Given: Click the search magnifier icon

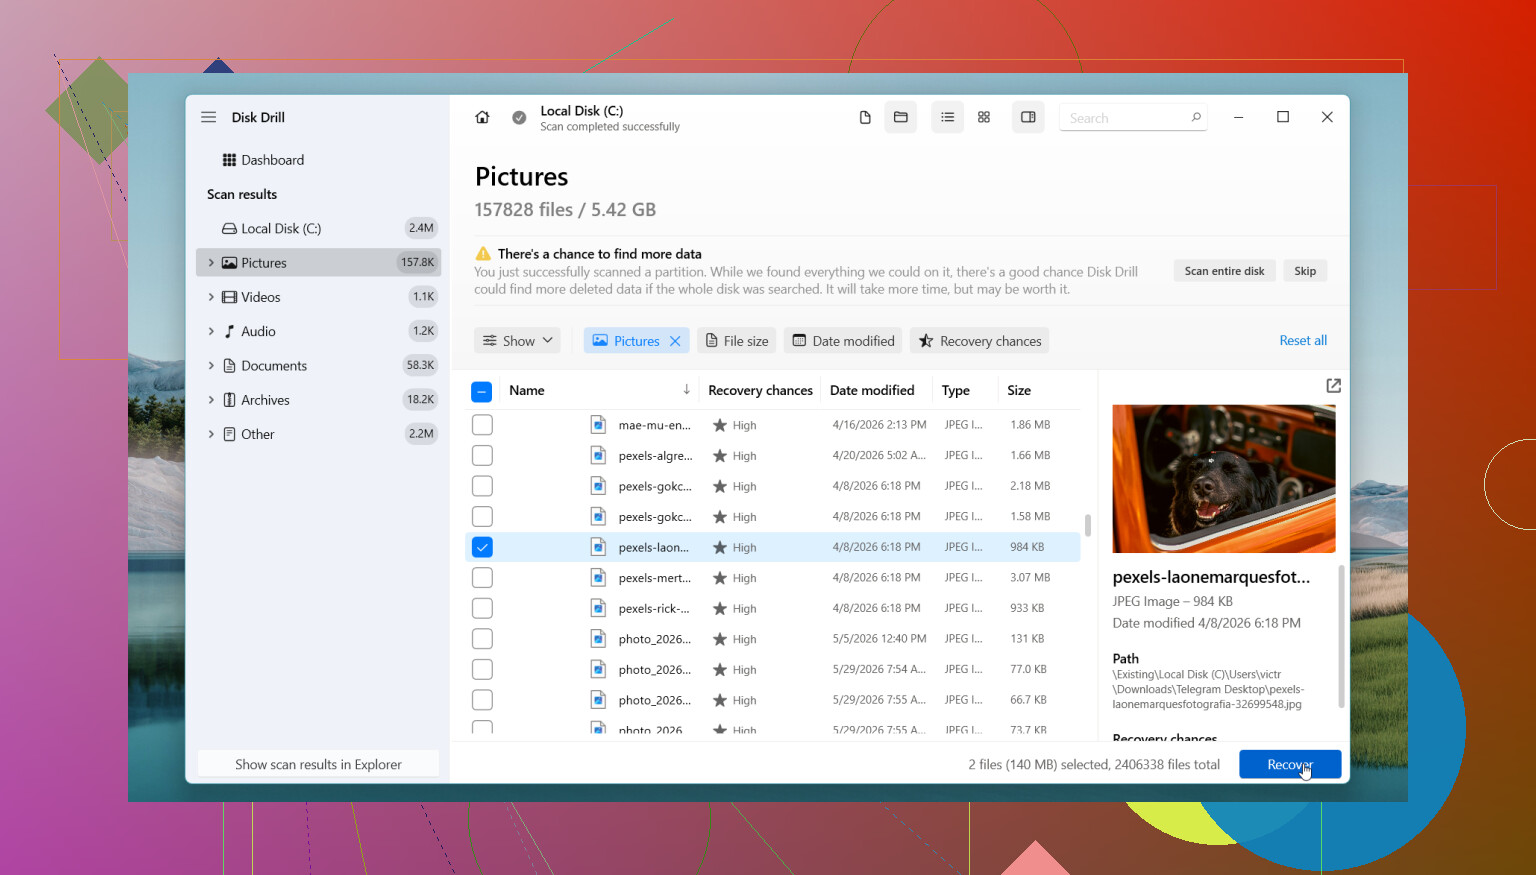Looking at the screenshot, I should coord(1196,117).
